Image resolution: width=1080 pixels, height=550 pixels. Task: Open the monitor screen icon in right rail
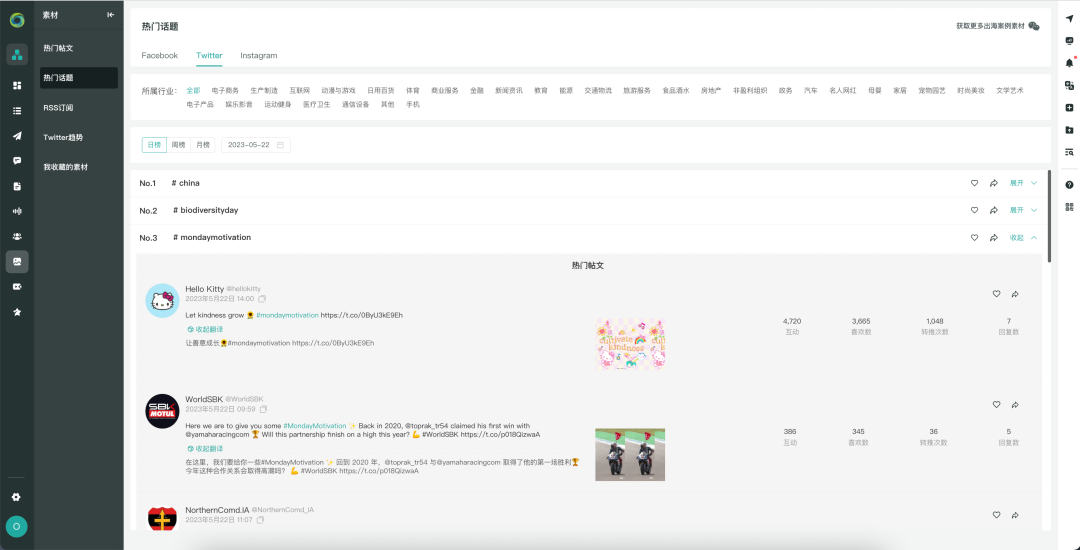pos(1069,41)
